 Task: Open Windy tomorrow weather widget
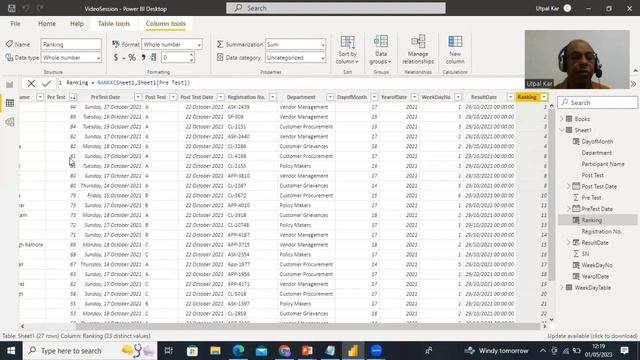(496, 351)
